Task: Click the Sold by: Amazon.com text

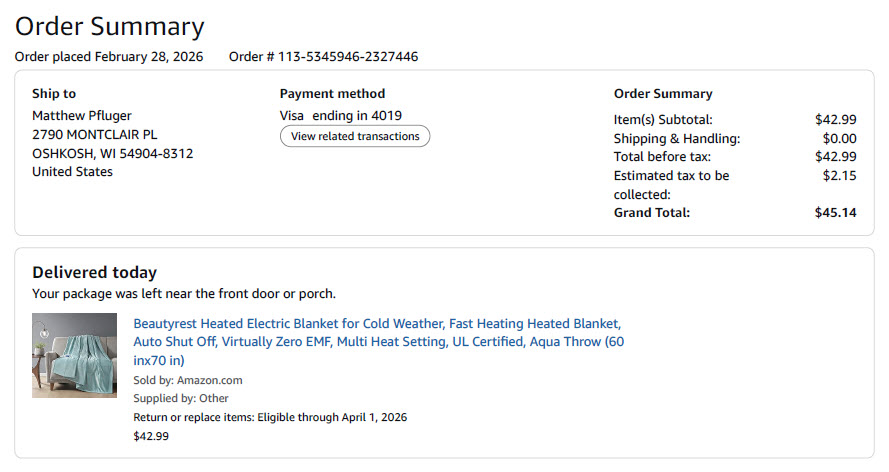Action: [x=188, y=380]
